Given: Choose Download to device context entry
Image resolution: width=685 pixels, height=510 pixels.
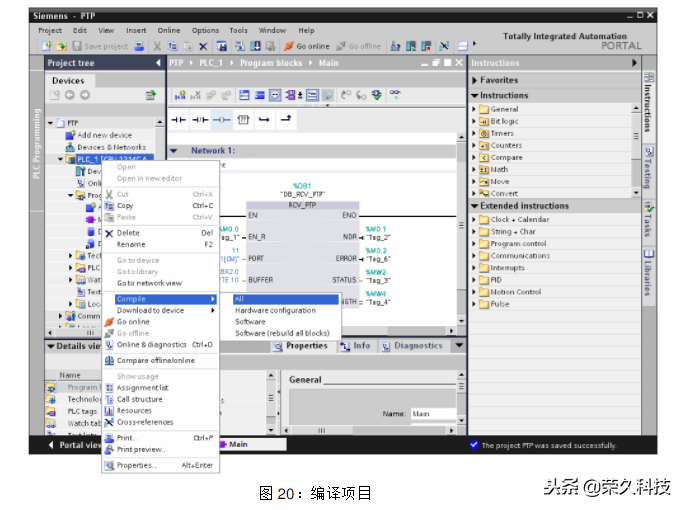Looking at the screenshot, I should coord(160,310).
